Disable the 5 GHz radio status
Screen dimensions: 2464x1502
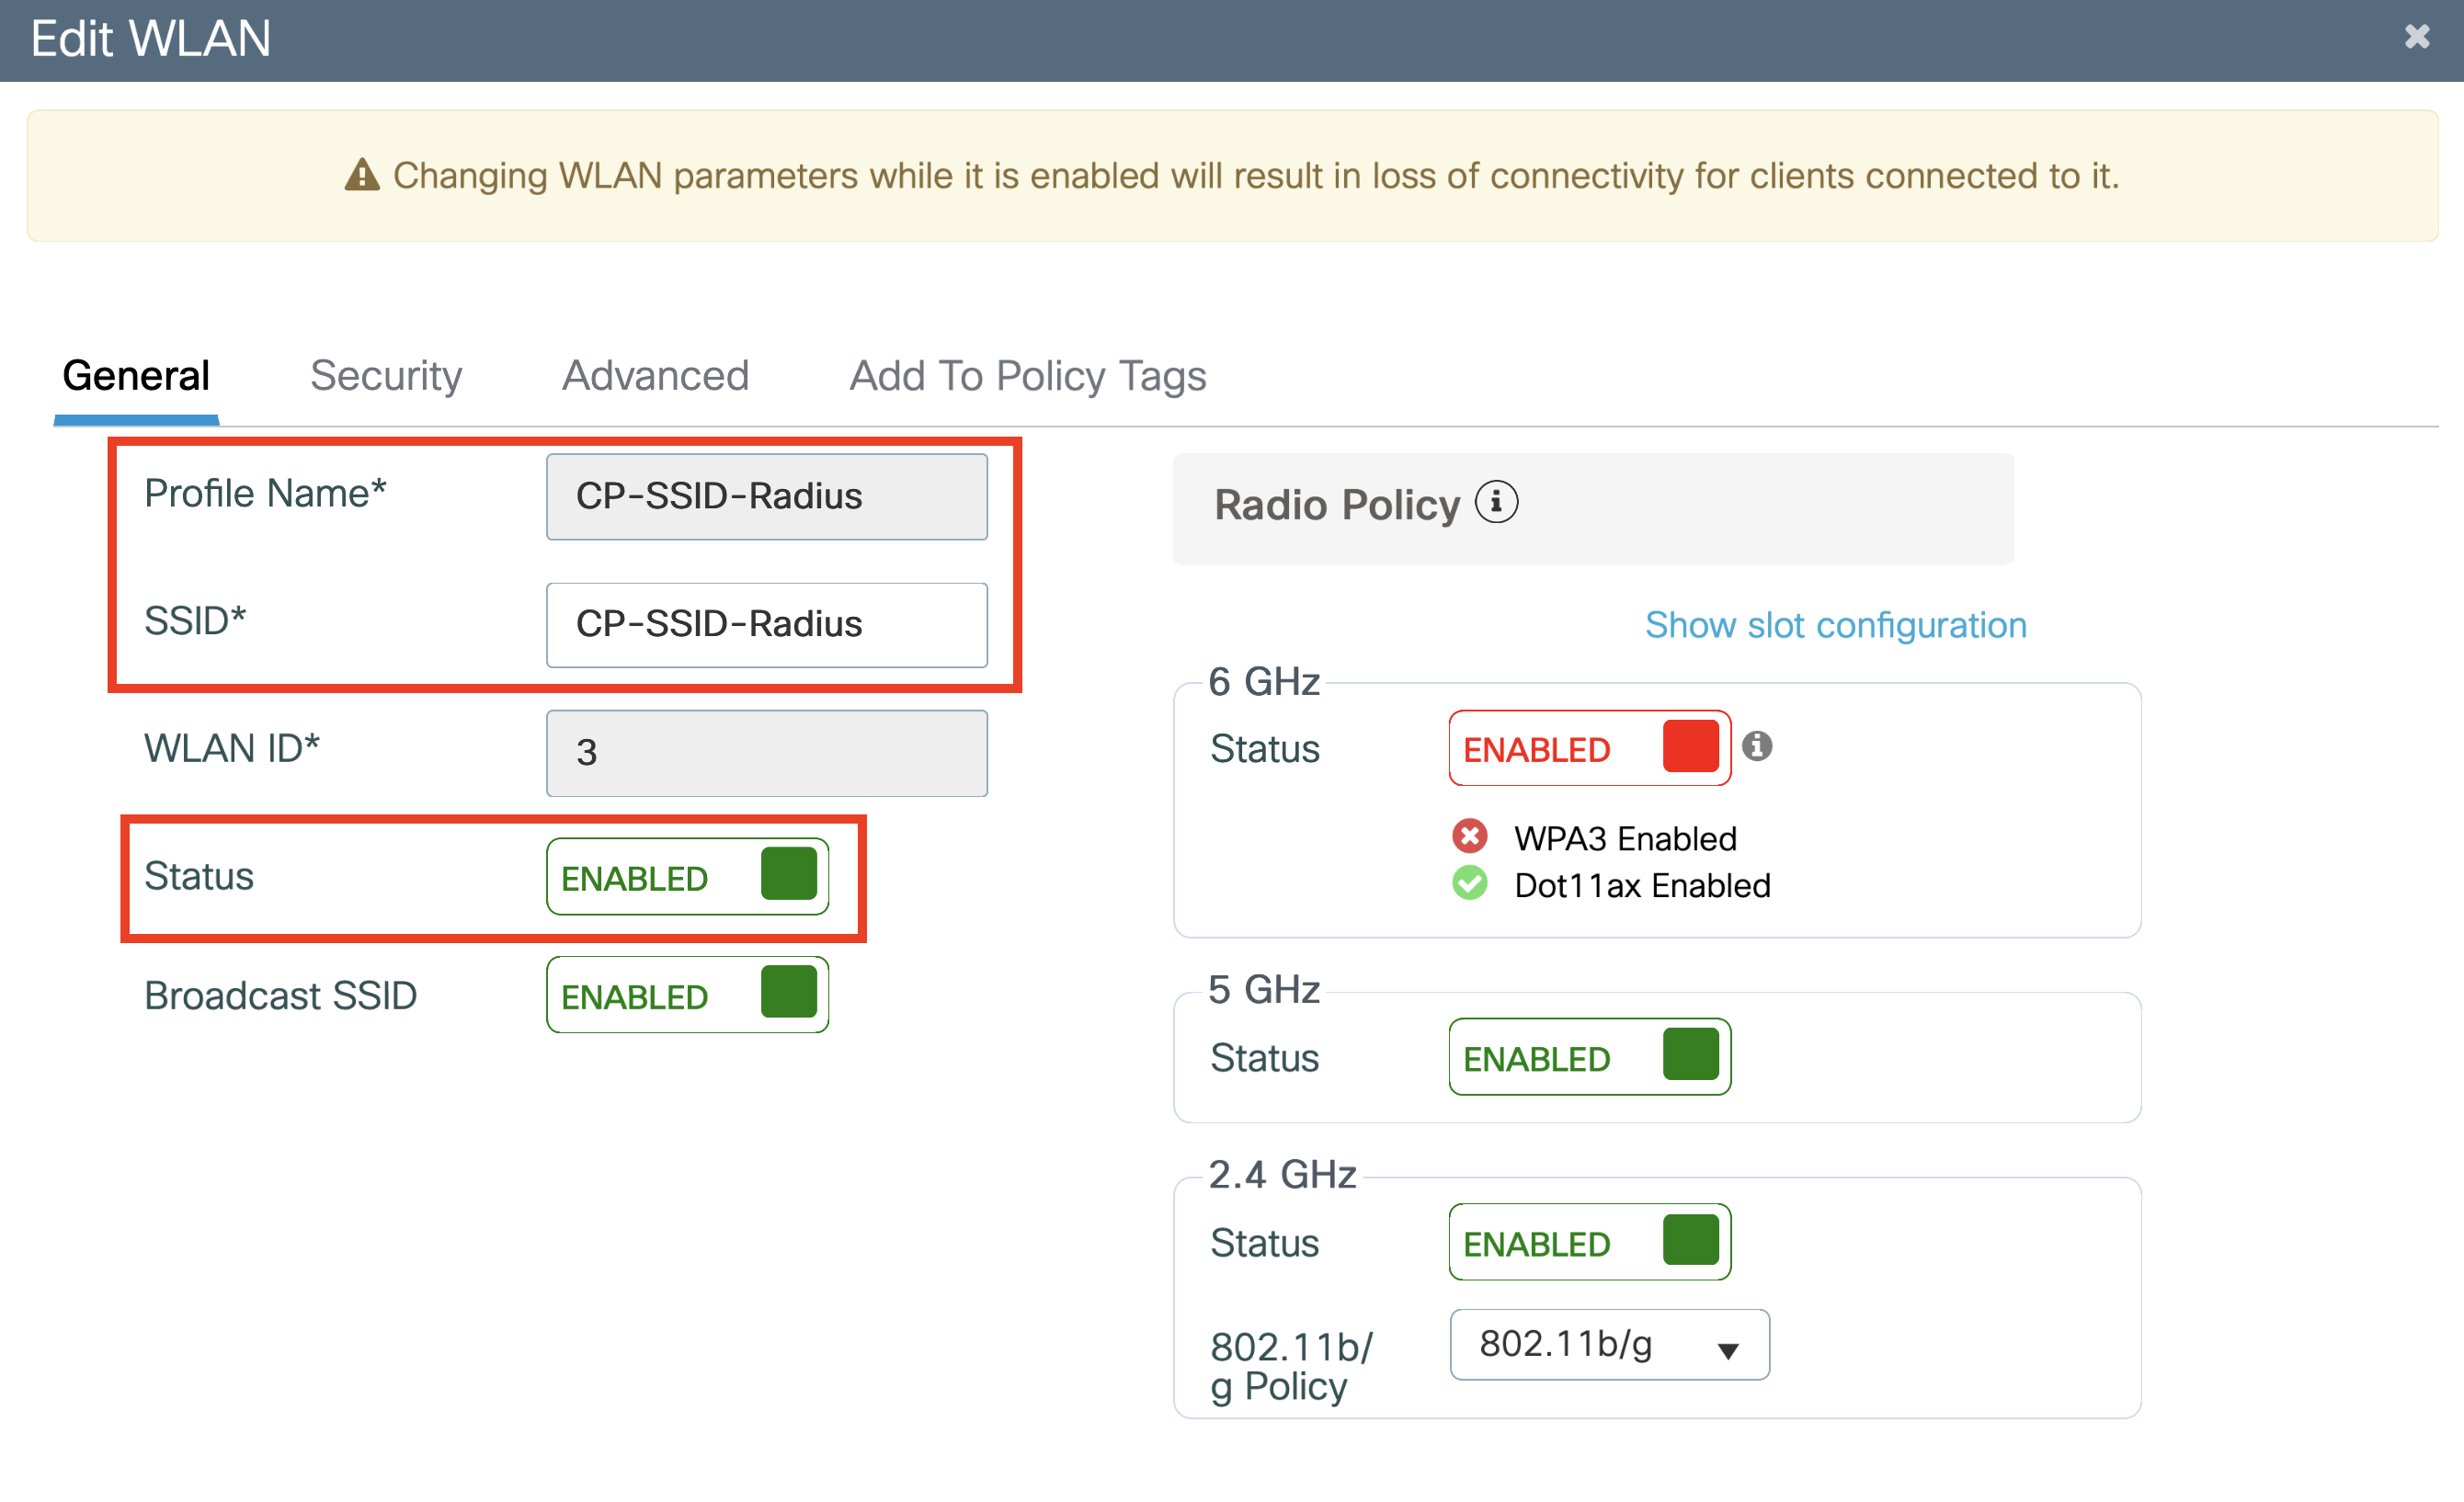tap(1589, 1057)
